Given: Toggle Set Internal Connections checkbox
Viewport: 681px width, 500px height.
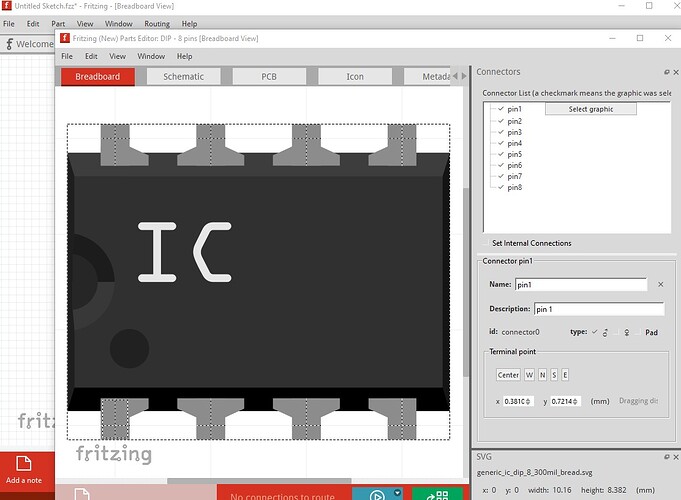Looking at the screenshot, I should (x=487, y=243).
